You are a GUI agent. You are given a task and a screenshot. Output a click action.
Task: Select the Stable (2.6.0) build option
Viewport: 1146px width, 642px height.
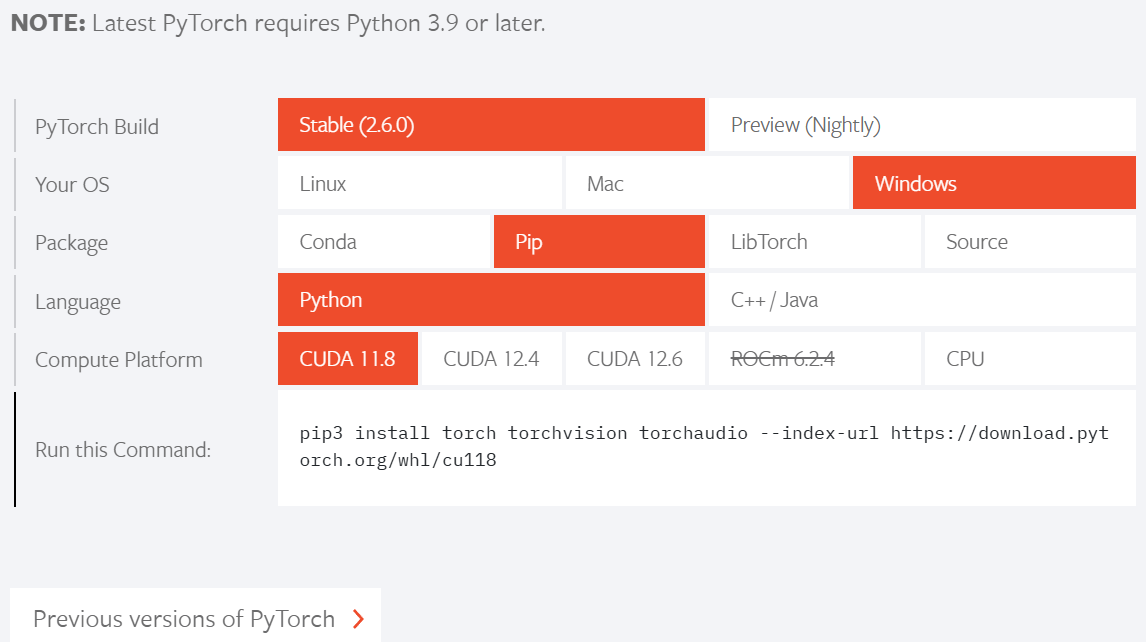491,125
